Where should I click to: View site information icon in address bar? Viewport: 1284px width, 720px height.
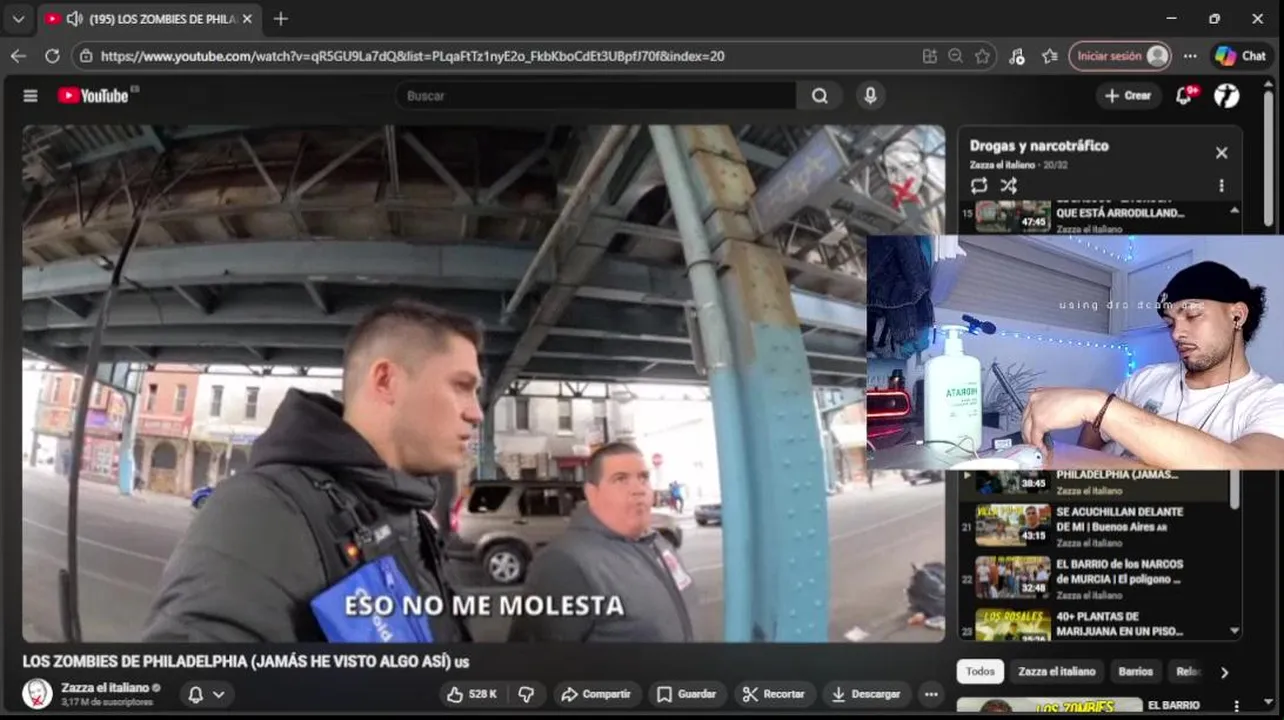click(86, 56)
